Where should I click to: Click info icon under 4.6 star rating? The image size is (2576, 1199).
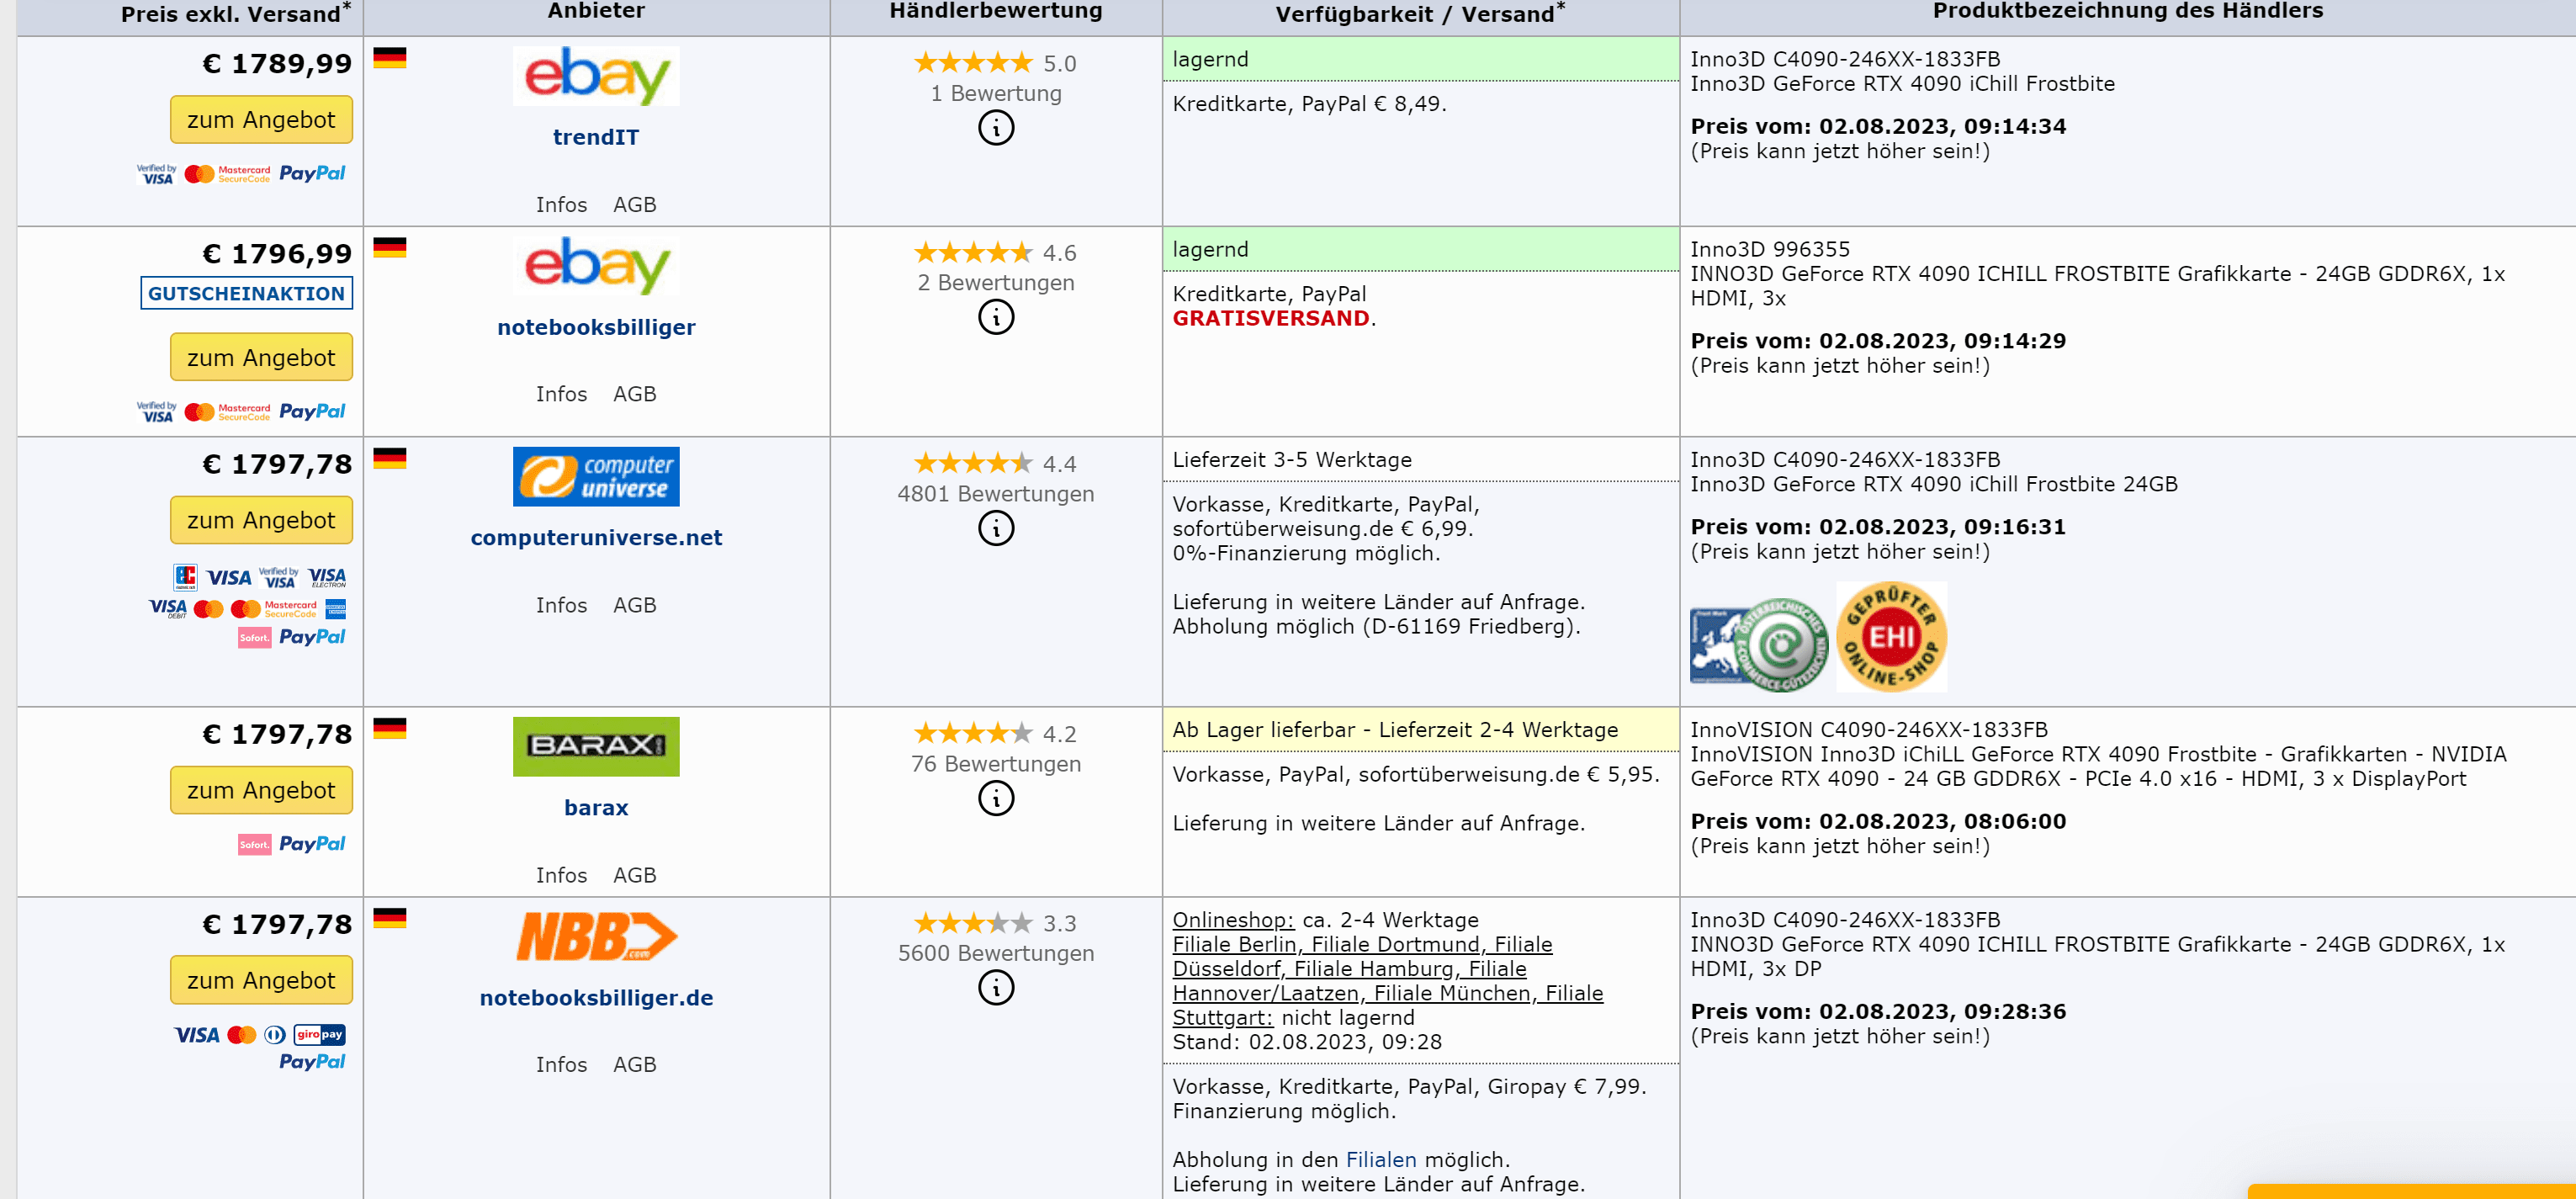[x=995, y=317]
